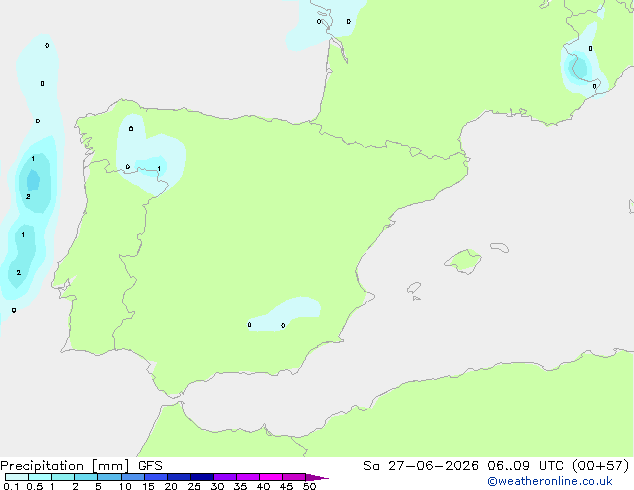Click the legend label "0.5"
The image size is (634, 490).
[x=34, y=486]
